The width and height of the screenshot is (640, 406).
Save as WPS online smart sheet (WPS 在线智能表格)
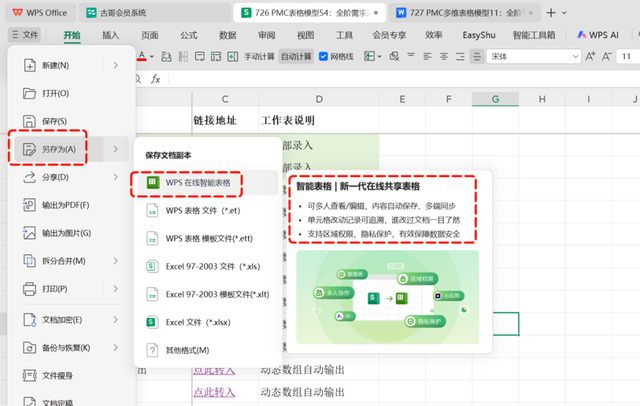click(208, 182)
